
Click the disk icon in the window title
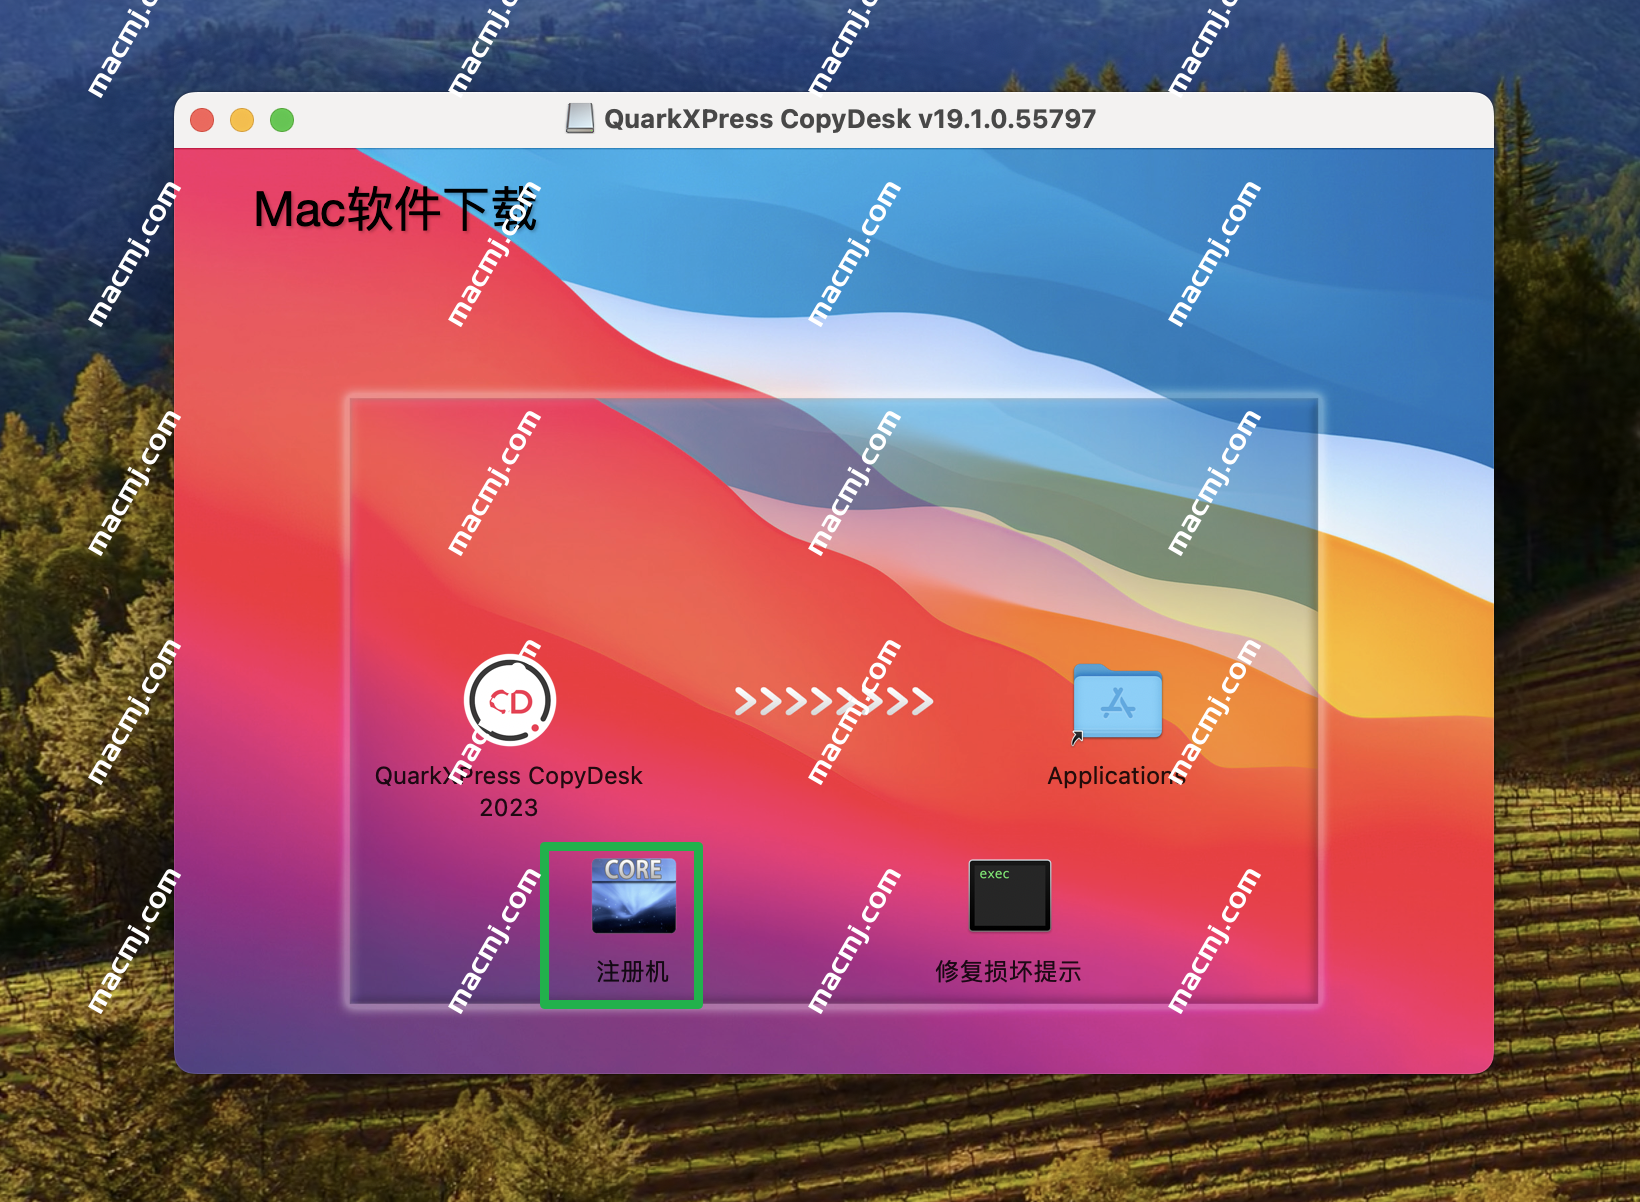[580, 119]
